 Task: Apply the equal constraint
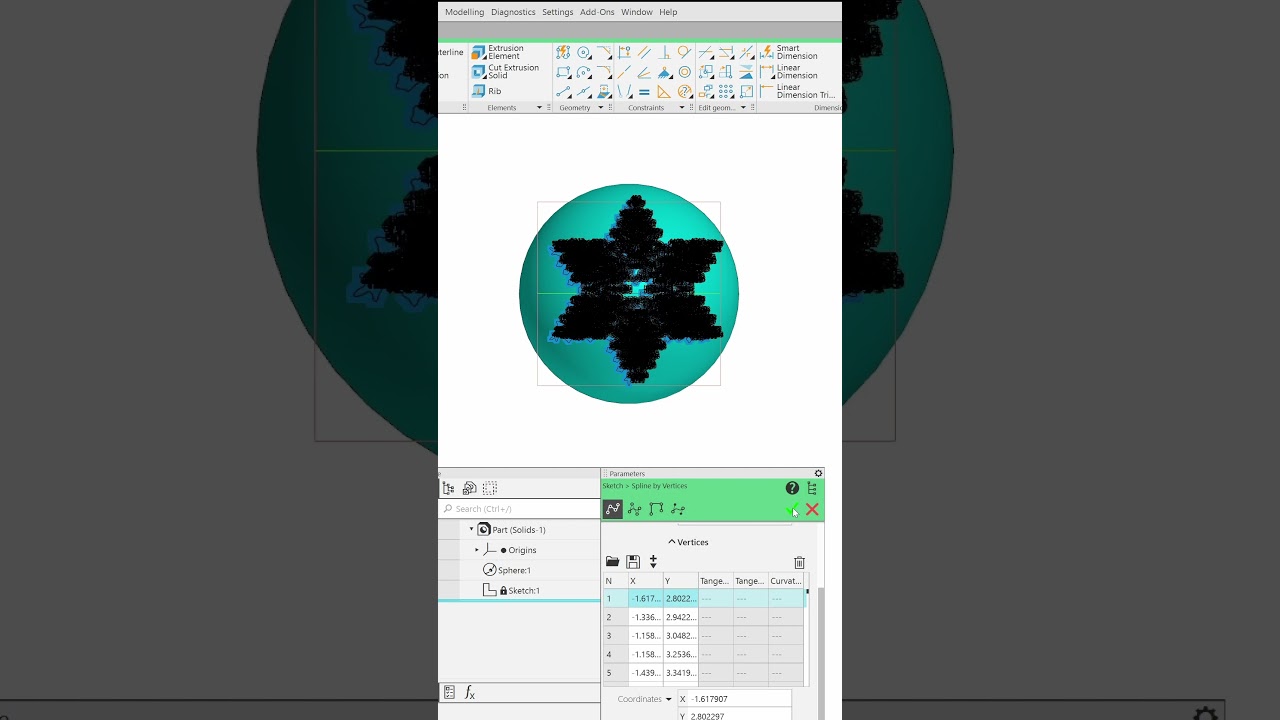click(x=644, y=92)
